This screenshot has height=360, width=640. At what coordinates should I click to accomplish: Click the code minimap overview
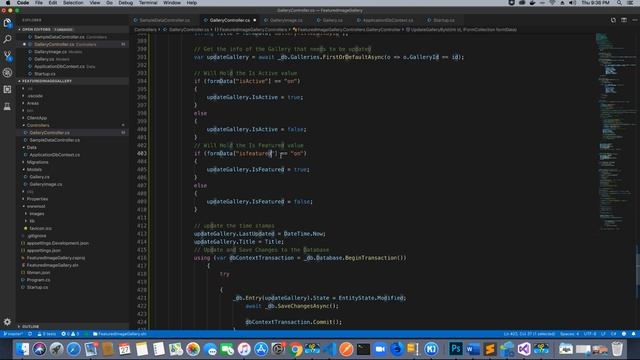point(616,131)
